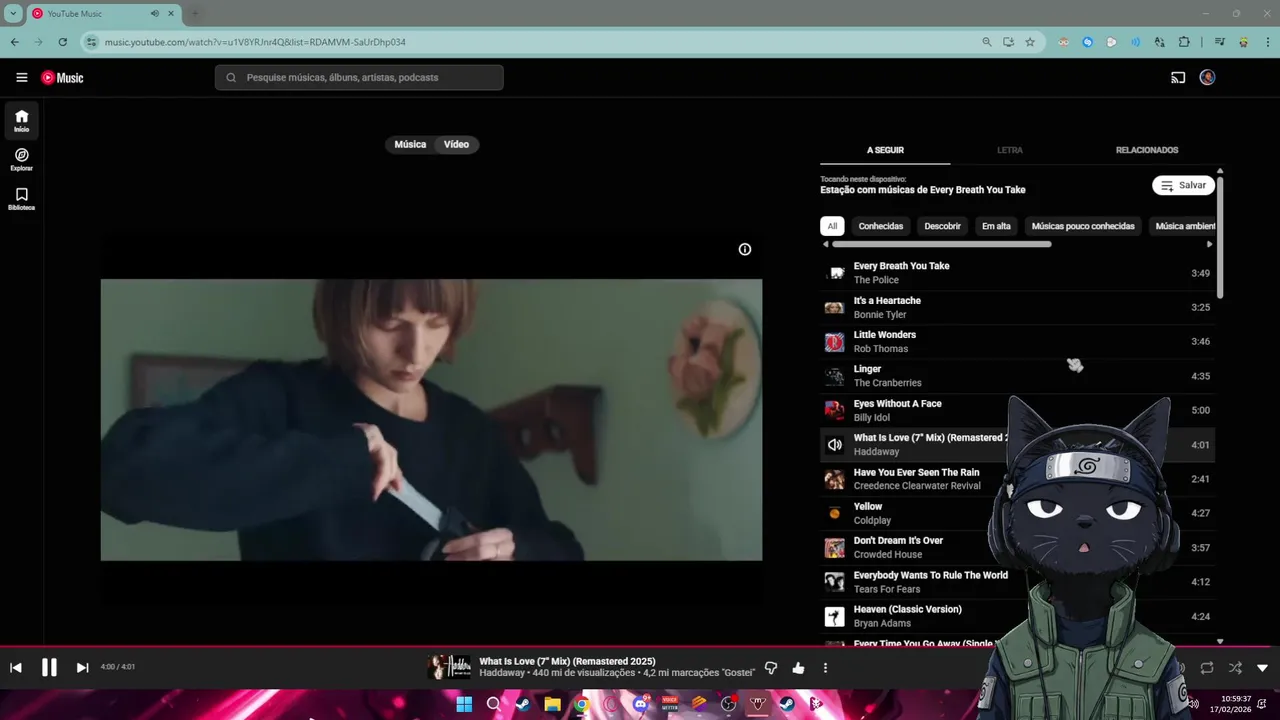Select the Em alta filter chip
The height and width of the screenshot is (720, 1280).
click(x=996, y=226)
